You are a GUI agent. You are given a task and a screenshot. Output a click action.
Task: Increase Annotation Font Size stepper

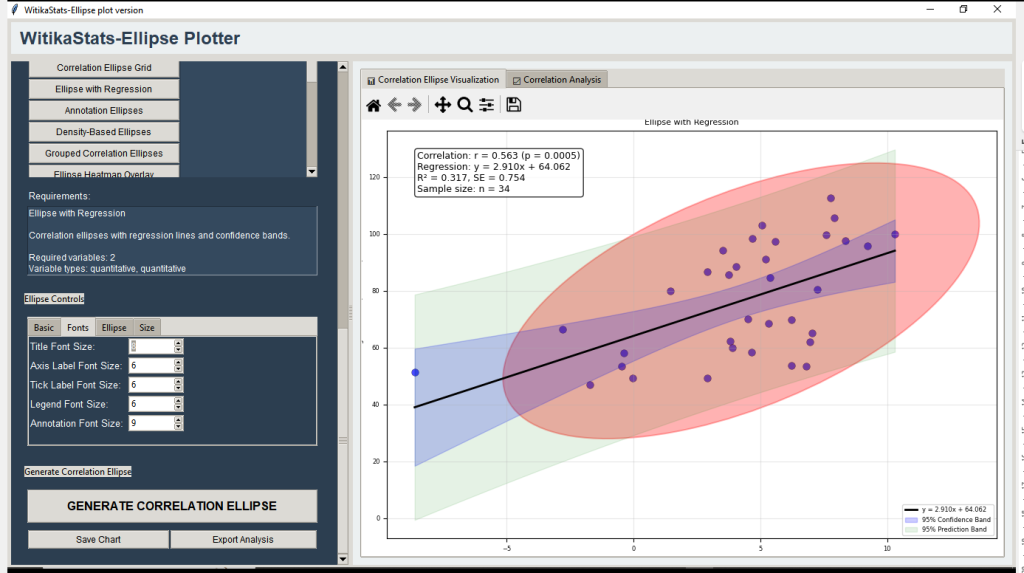pyautogui.click(x=178, y=420)
